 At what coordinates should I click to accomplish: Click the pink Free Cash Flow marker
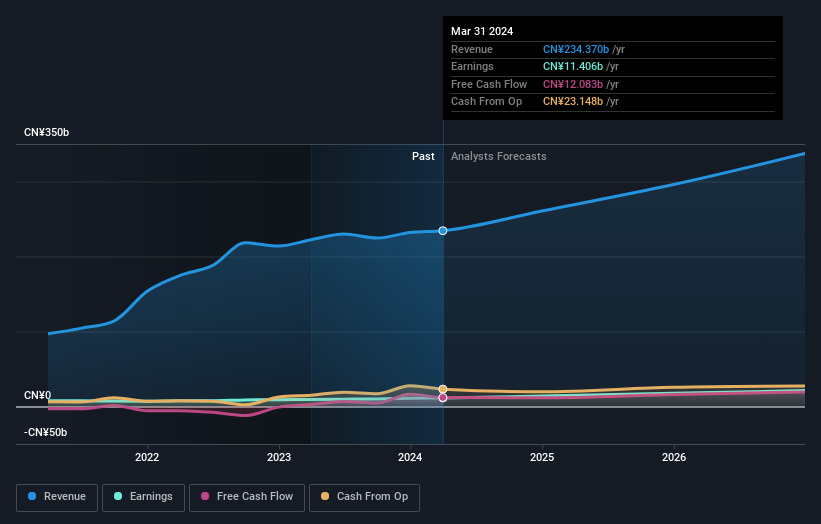(x=443, y=398)
